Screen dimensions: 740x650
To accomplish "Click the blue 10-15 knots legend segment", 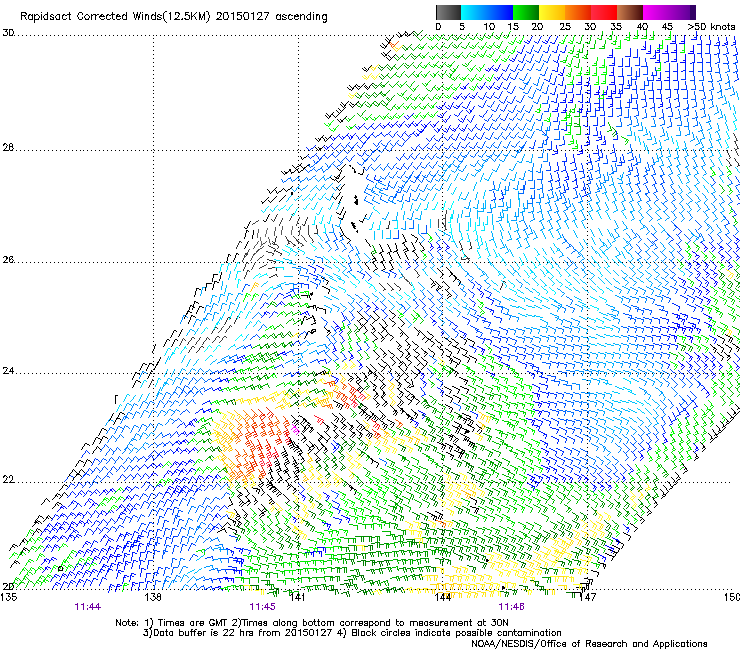I will point(500,12).
